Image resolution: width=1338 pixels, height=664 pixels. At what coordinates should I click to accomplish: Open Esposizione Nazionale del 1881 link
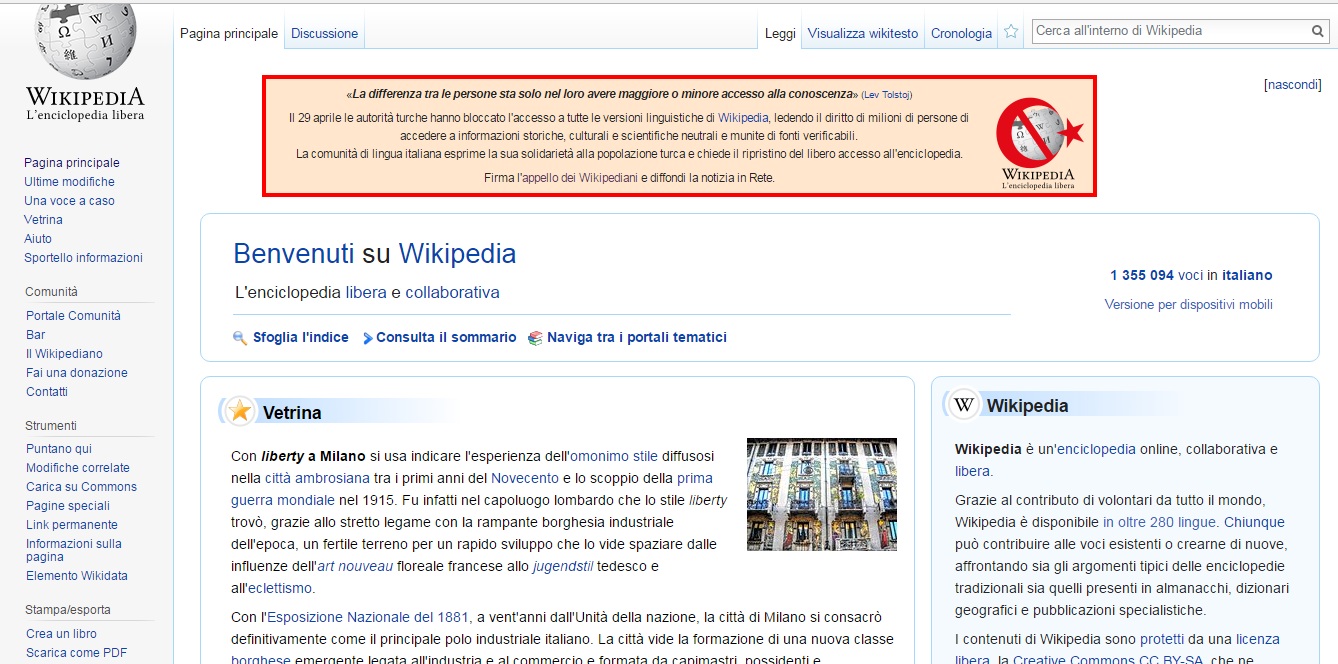pos(368,617)
